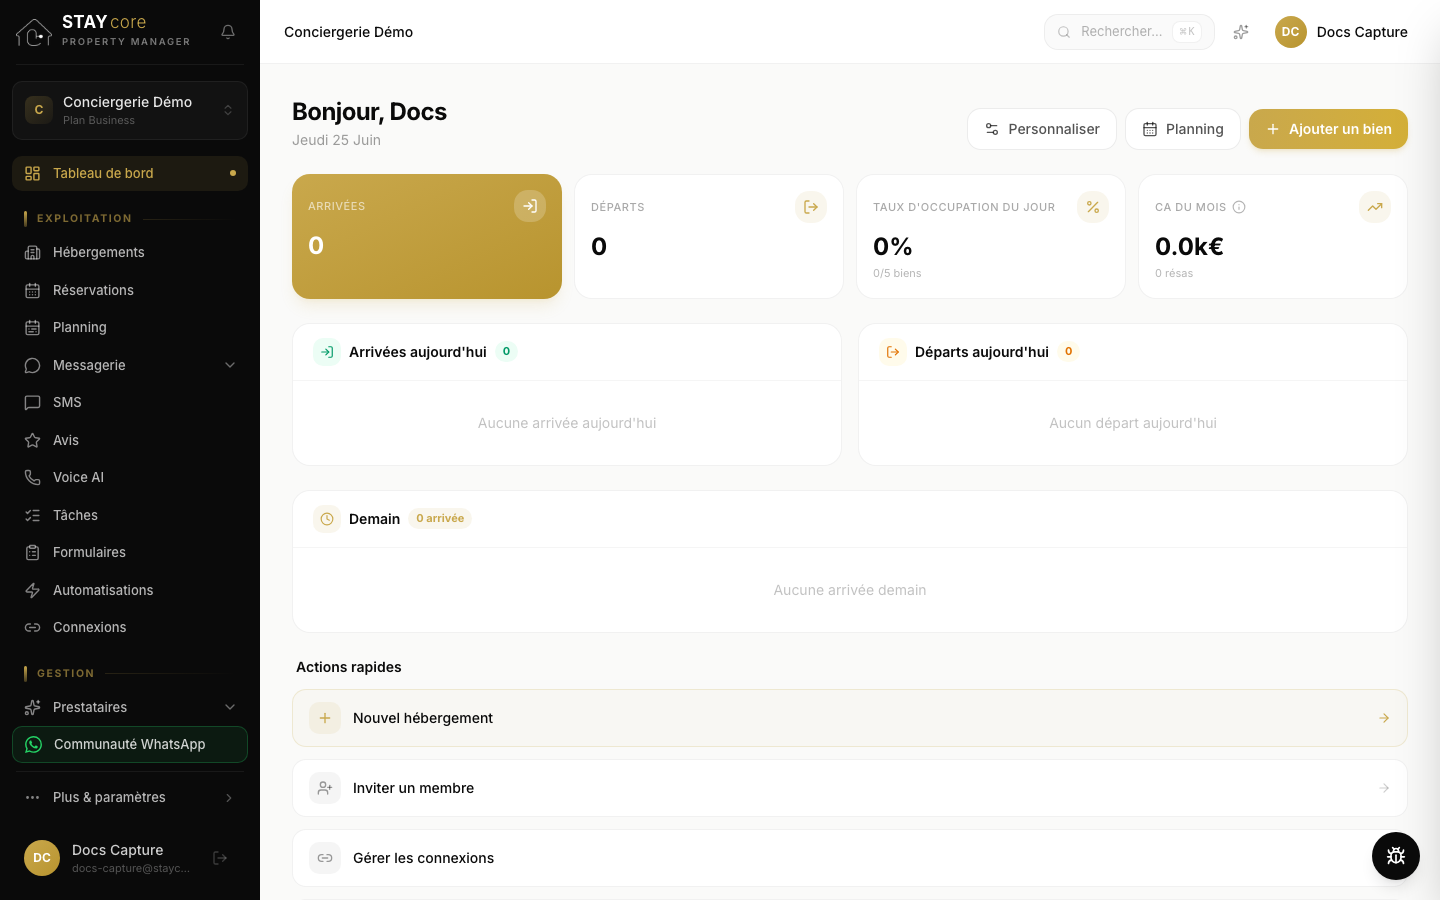Click the '0 arrivée' badge
Viewport: 1440px width, 900px height.
[x=440, y=518]
